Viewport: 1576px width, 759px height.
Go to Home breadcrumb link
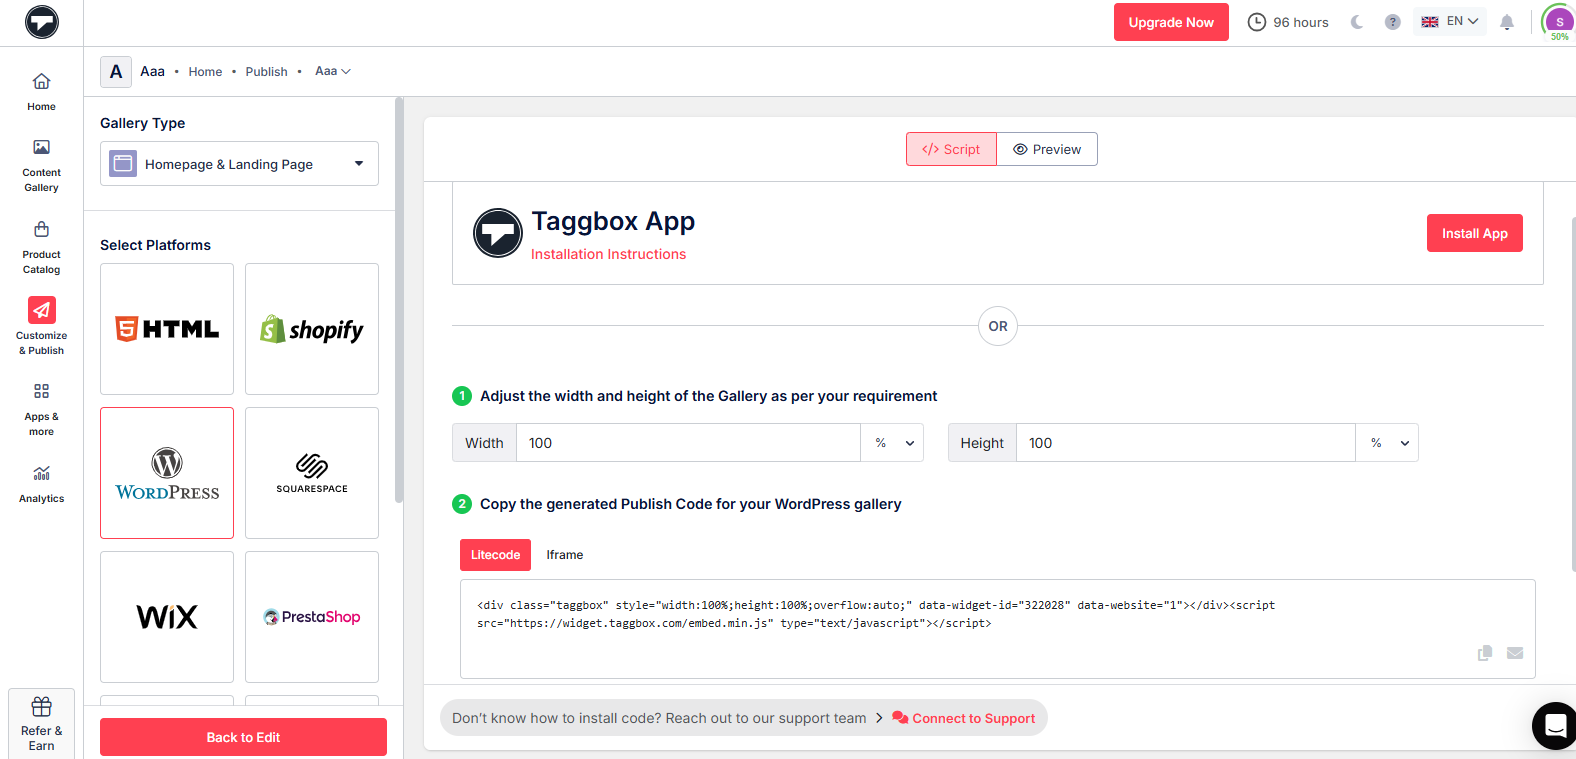(205, 72)
